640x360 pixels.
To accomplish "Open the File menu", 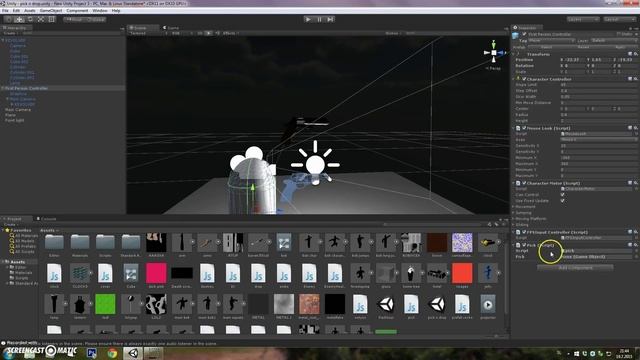I will coord(5,11).
